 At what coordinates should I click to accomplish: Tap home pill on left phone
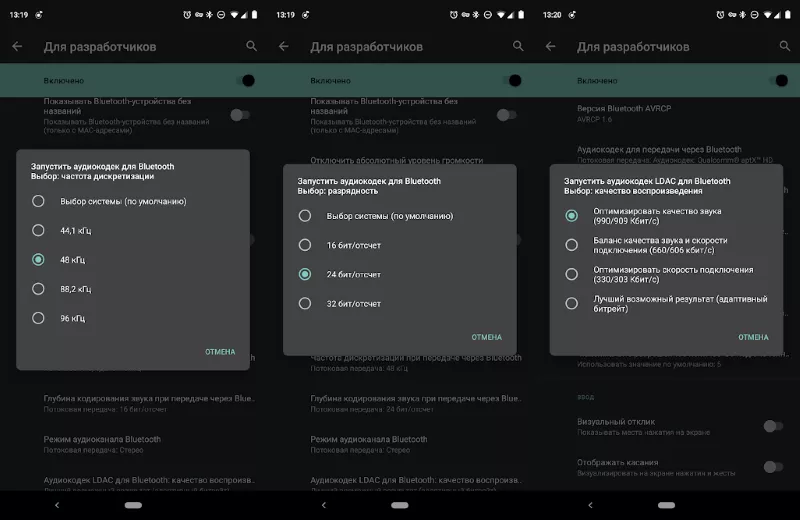coord(133,505)
